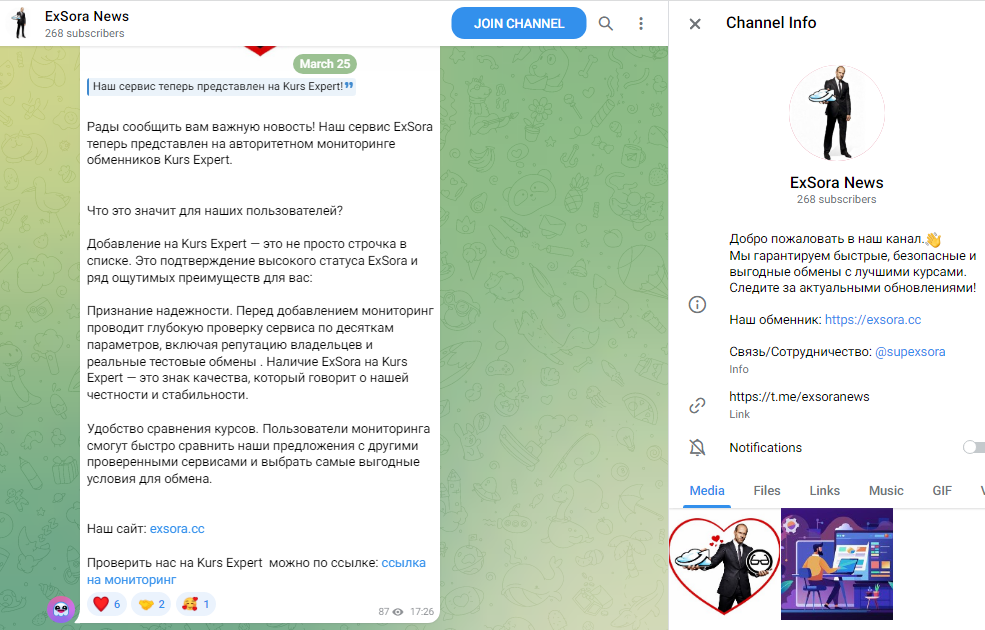Screen dimensions: 985x630
Task: Click 'Что это значит для наших пользователей?' line
Action: (x=215, y=211)
